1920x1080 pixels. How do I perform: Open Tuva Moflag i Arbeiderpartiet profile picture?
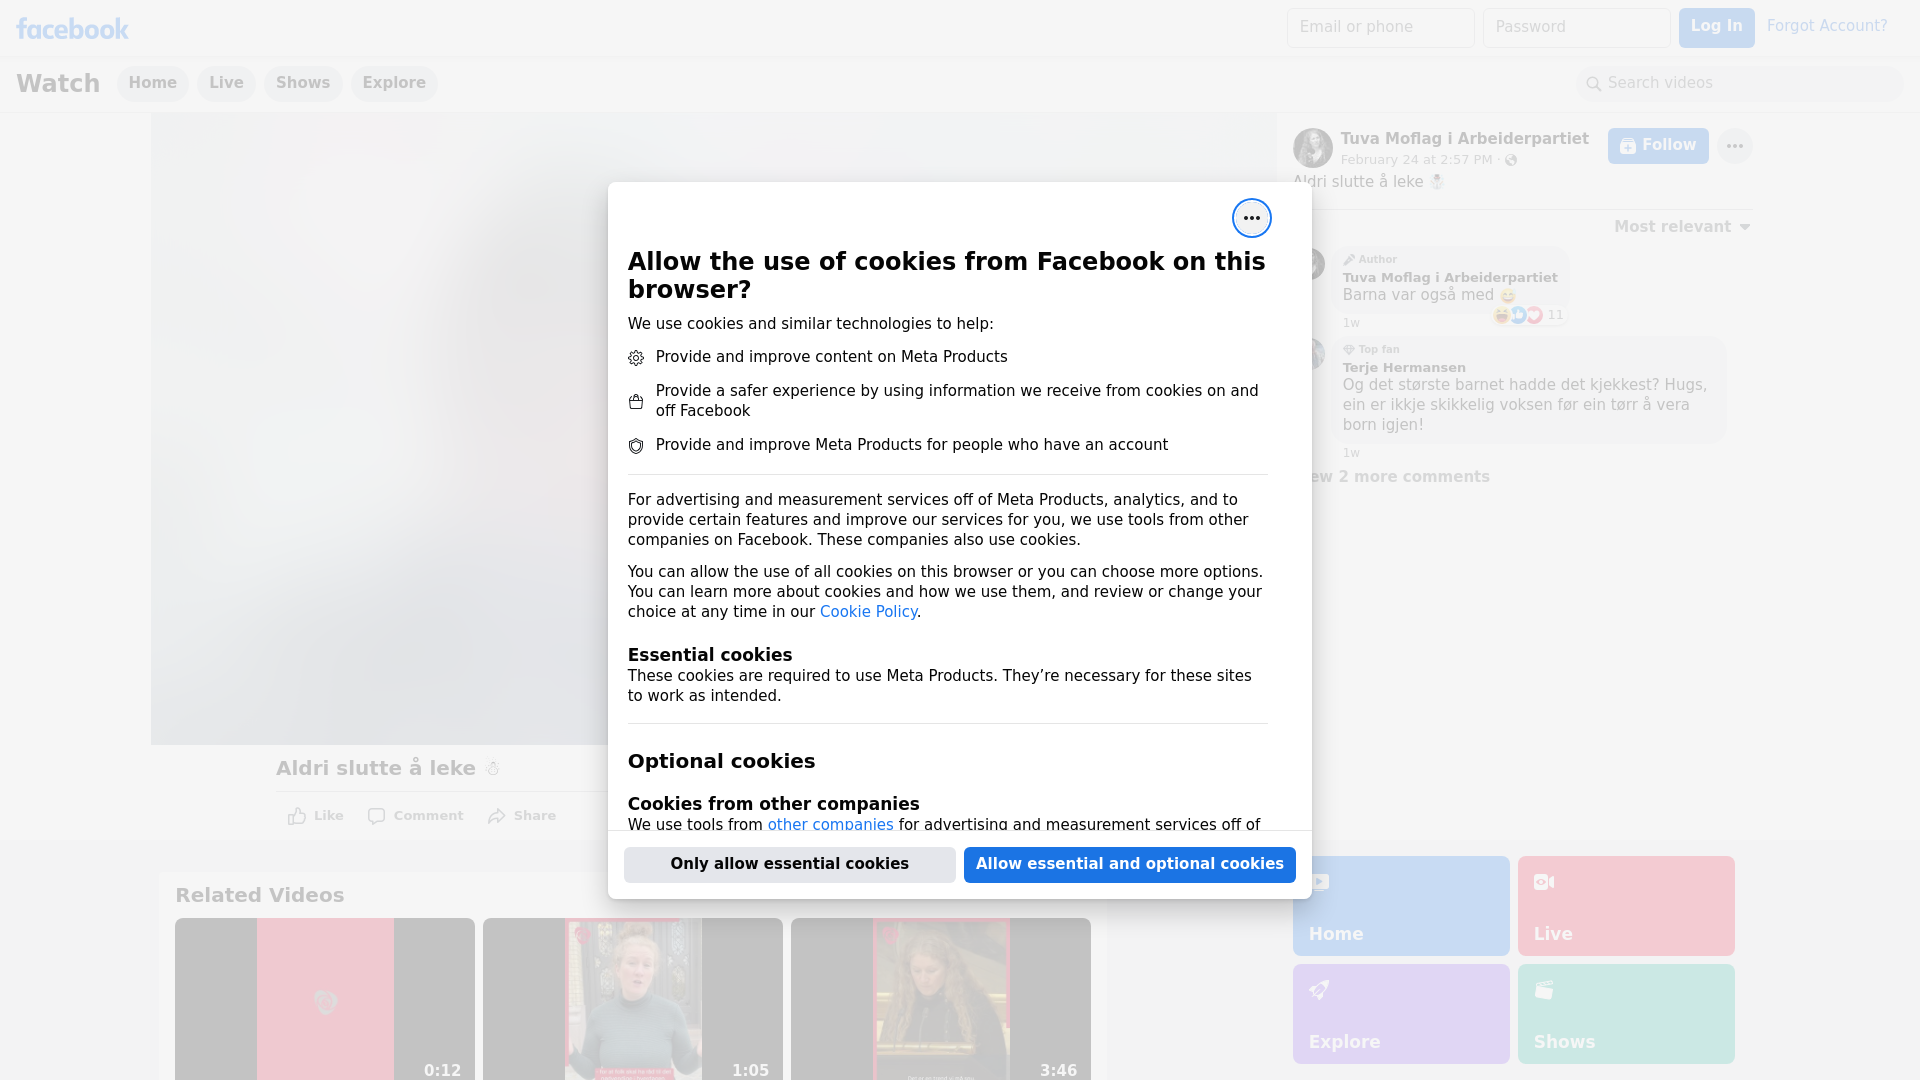1312,148
